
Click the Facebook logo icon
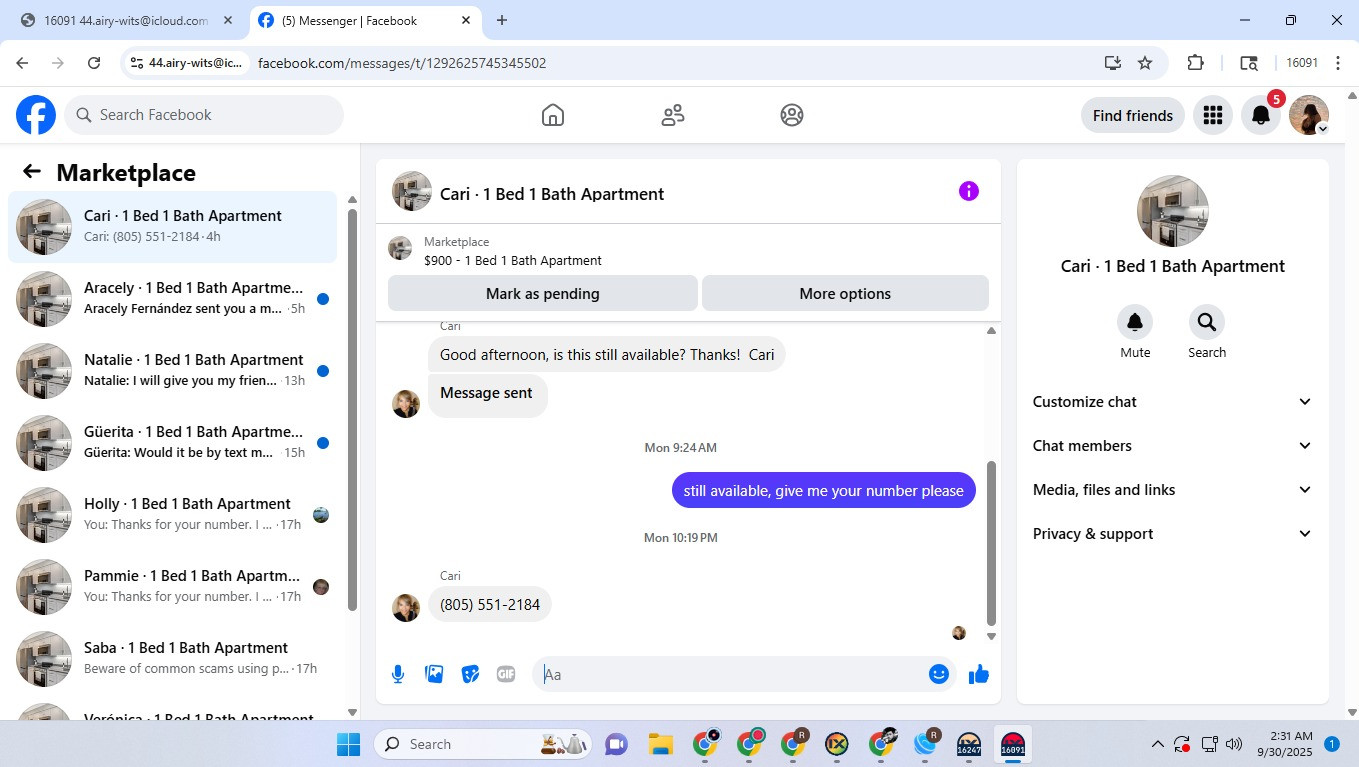36,115
